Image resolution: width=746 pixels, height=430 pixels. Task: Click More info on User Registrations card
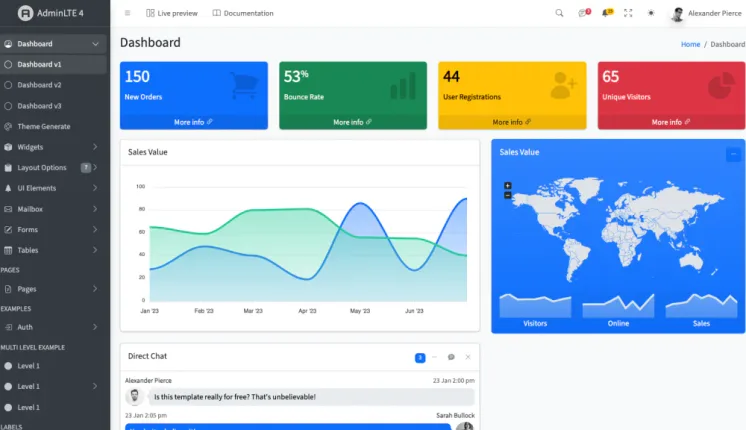tap(512, 122)
